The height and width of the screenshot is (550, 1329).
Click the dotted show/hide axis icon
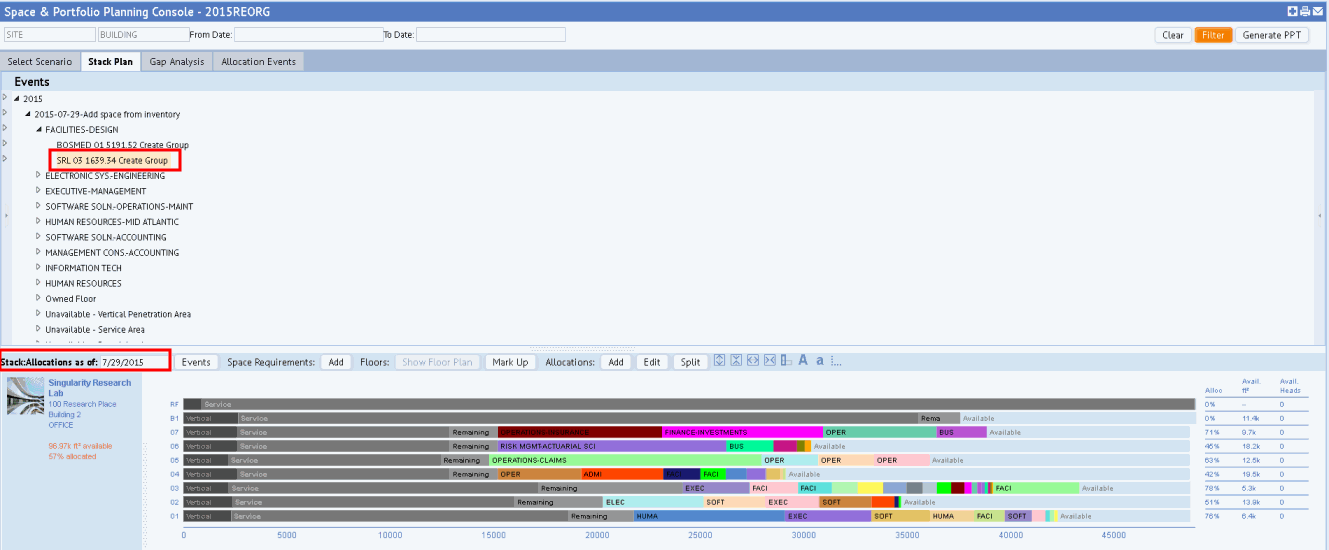pos(835,361)
